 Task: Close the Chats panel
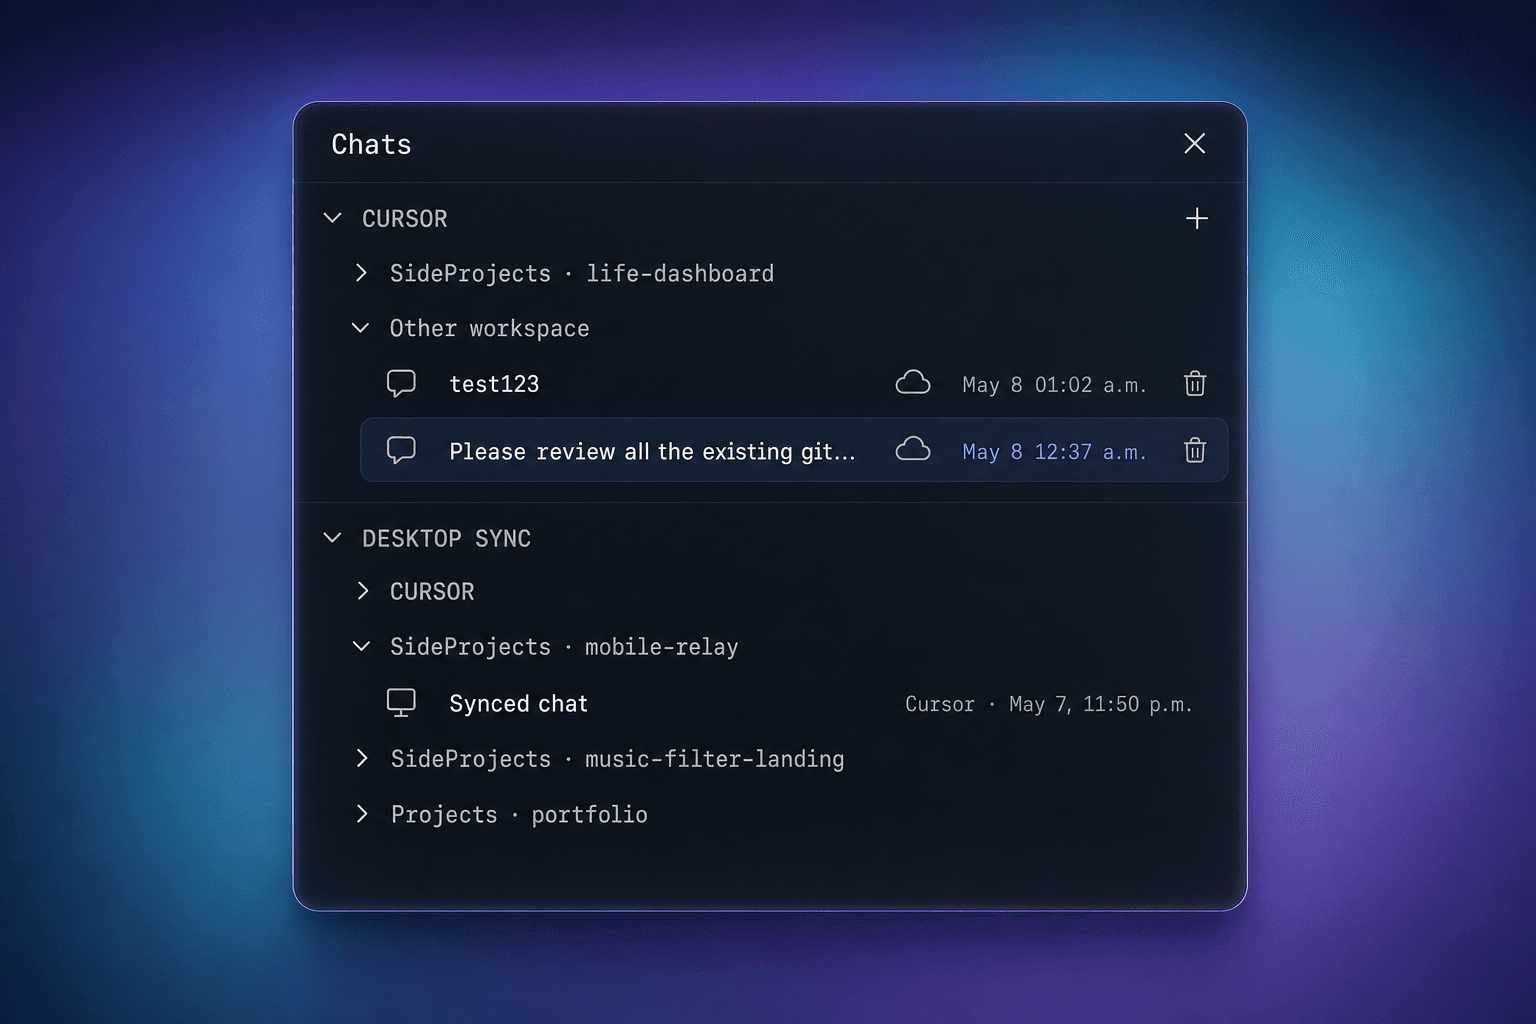[1194, 143]
